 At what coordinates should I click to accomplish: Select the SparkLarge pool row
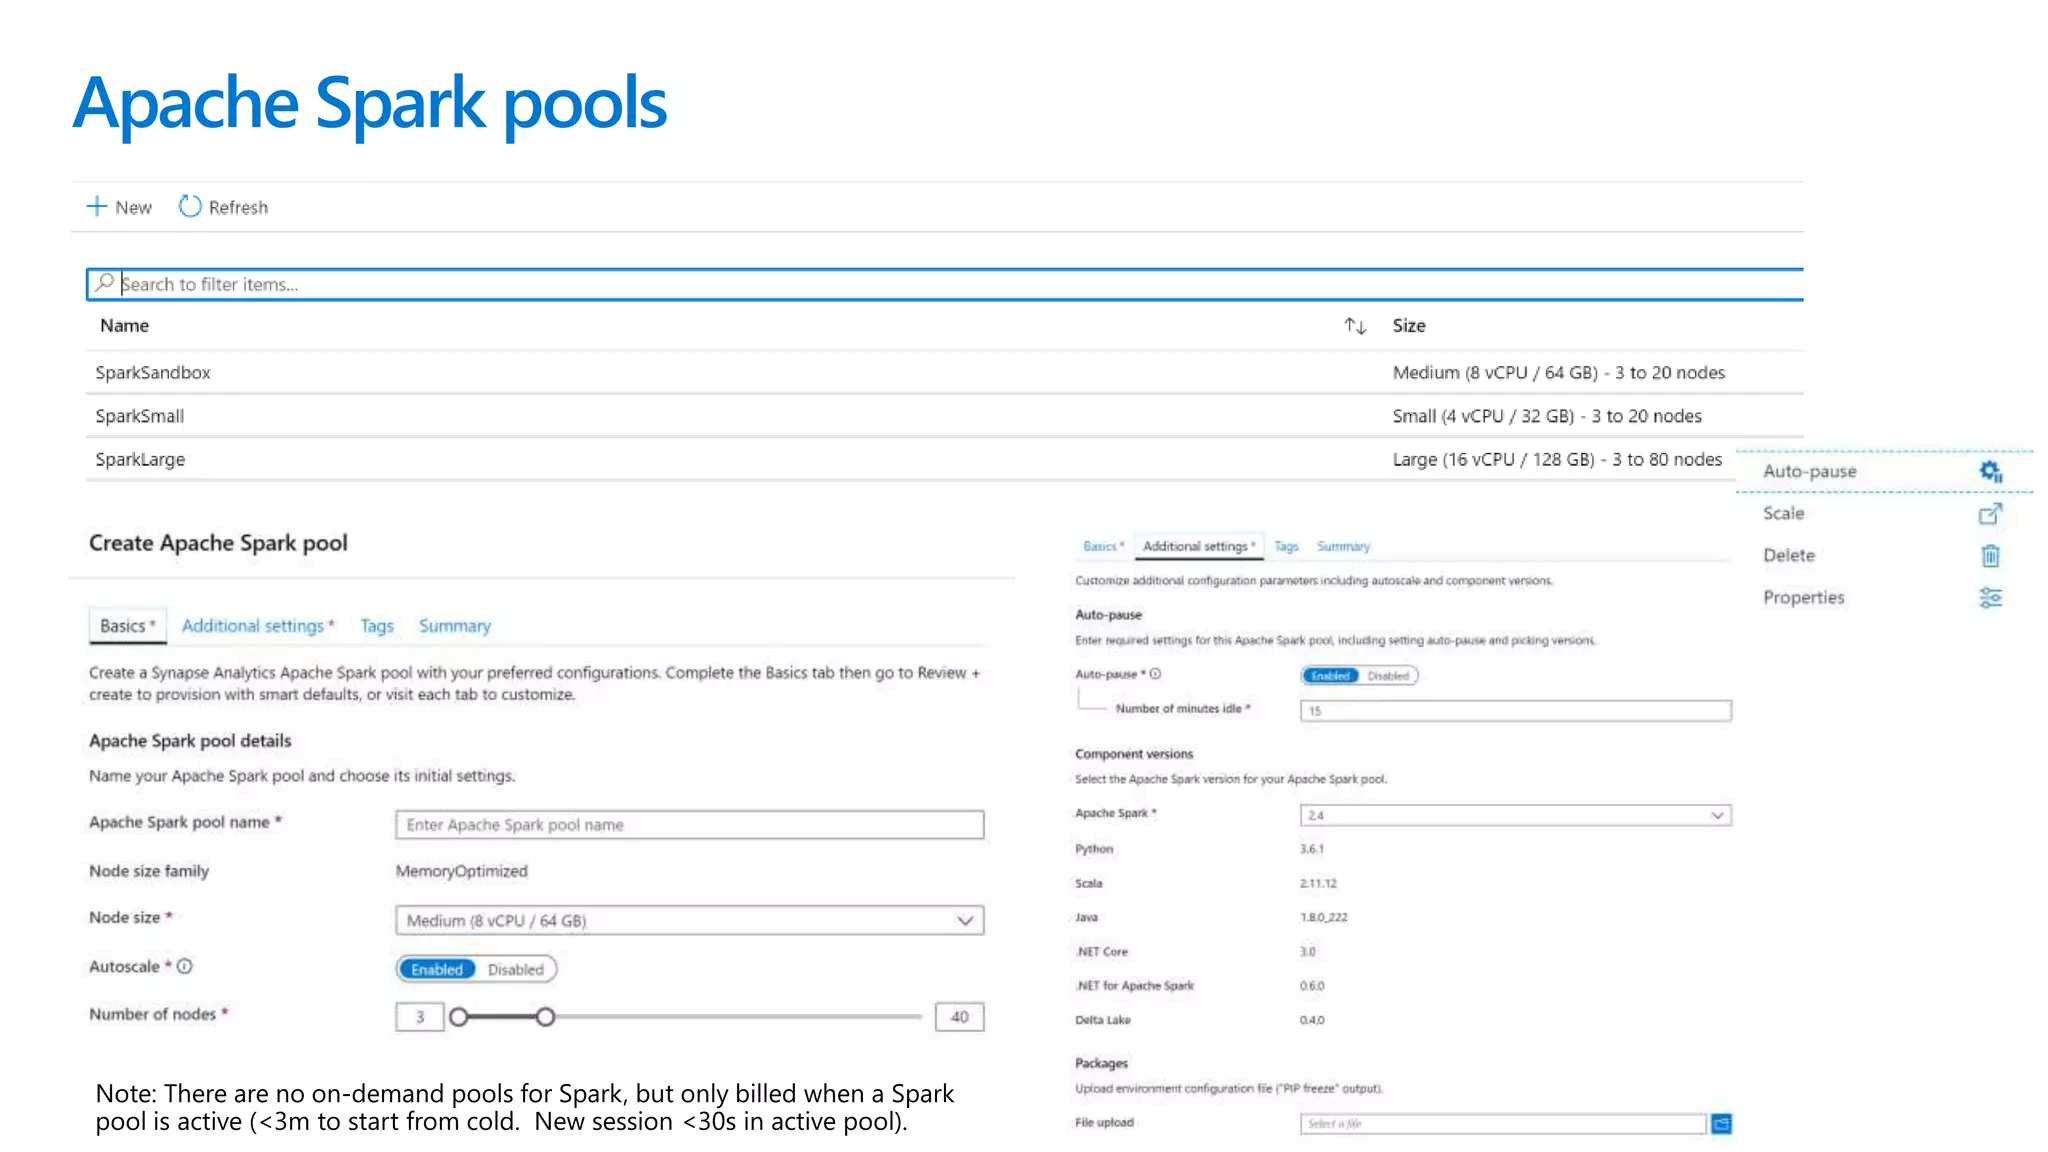click(945, 459)
